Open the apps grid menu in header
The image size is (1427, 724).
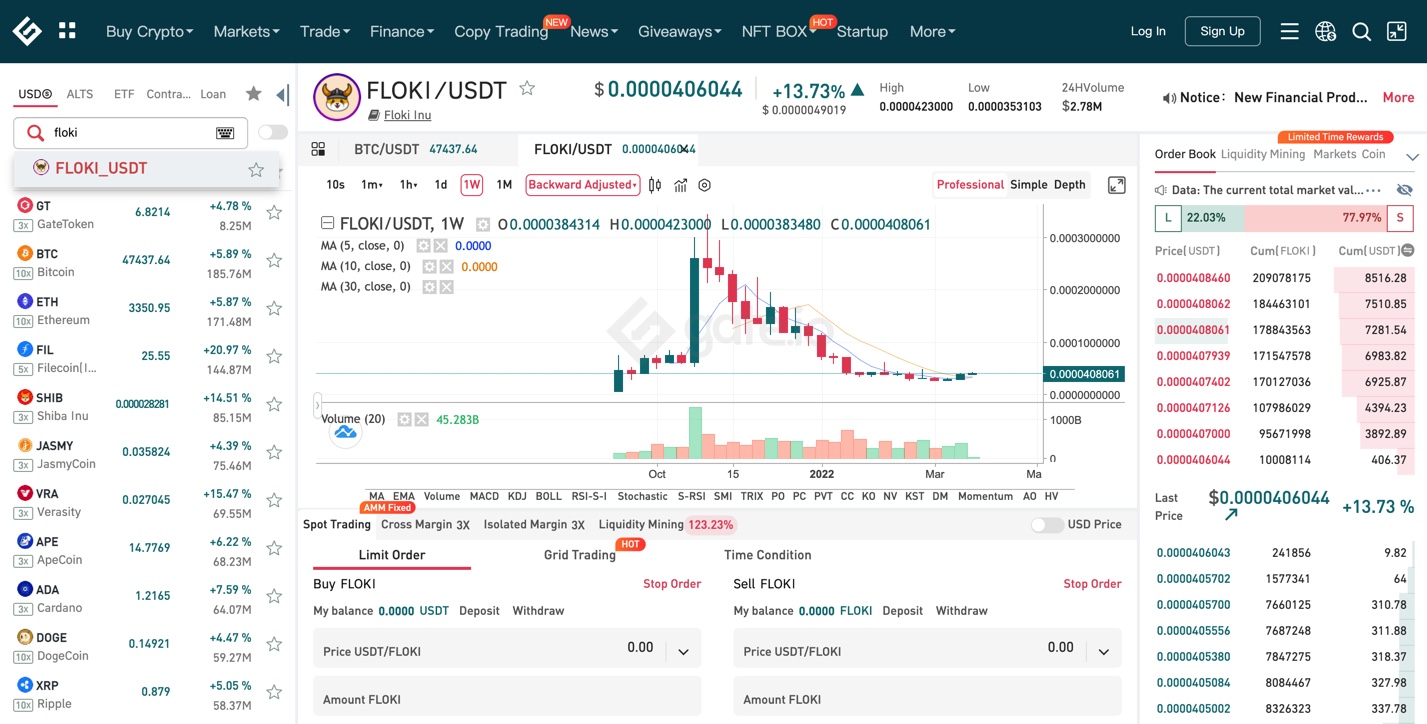67,31
